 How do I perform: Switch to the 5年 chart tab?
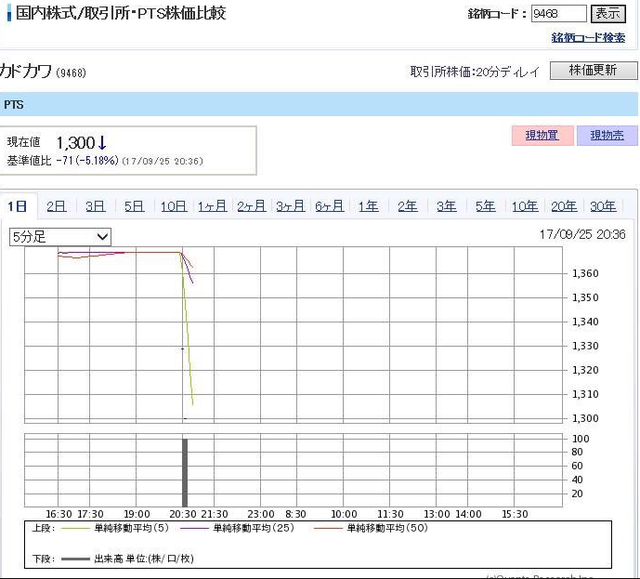pos(485,206)
